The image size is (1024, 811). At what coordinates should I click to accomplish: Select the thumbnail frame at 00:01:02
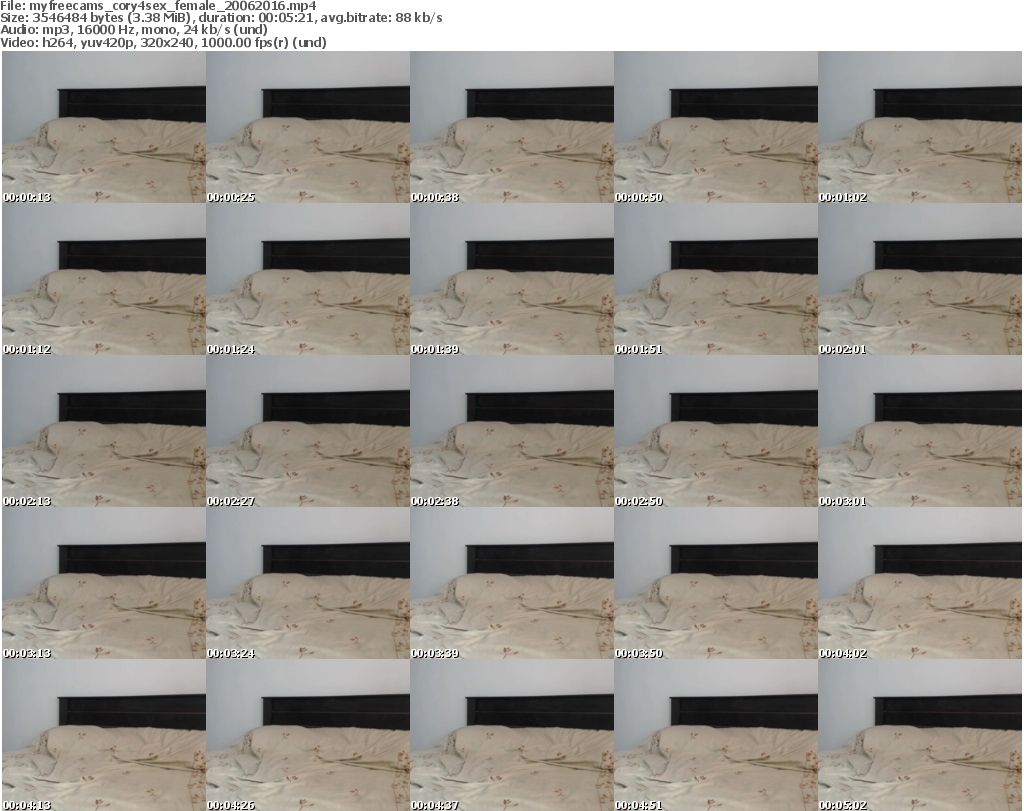[x=920, y=127]
